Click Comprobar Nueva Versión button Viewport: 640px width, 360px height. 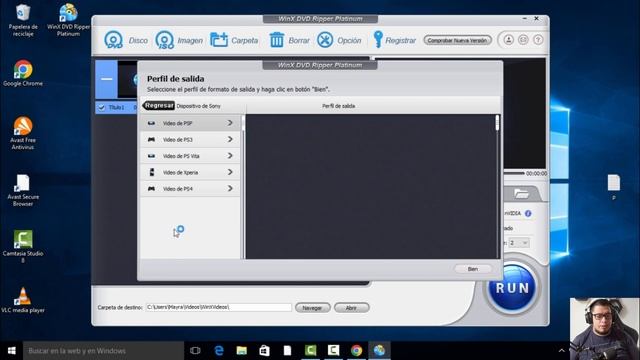tap(457, 40)
